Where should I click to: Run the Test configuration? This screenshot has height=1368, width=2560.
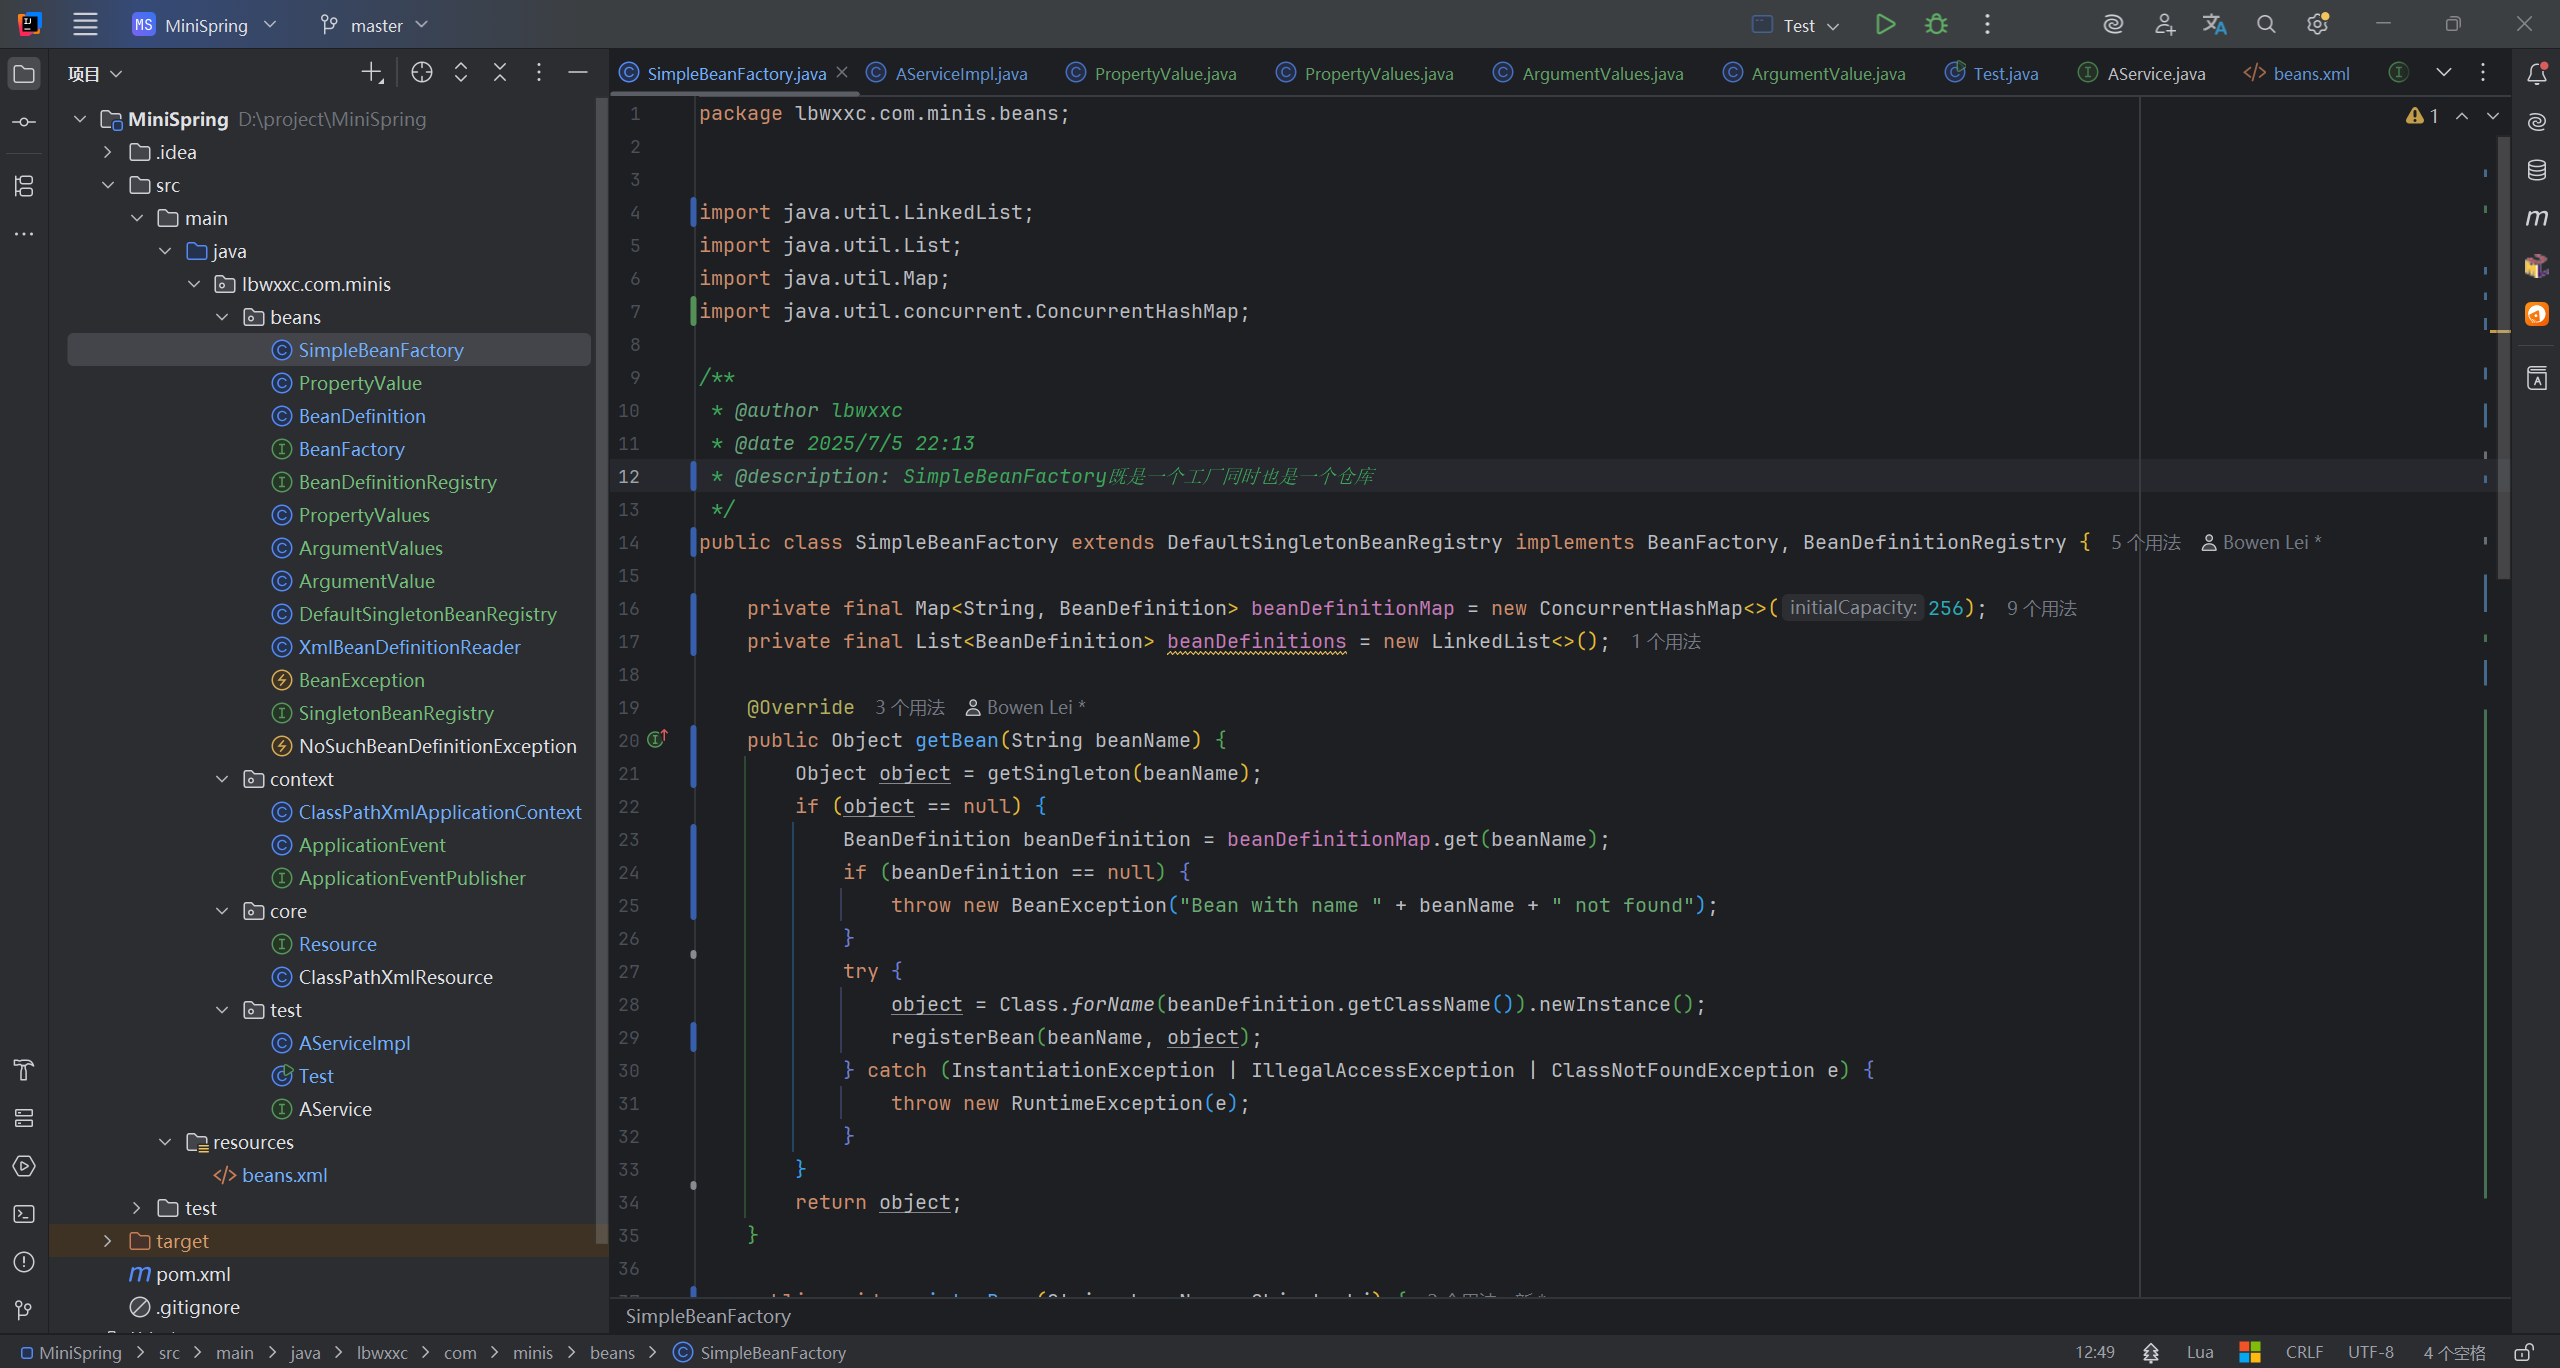1885,24
